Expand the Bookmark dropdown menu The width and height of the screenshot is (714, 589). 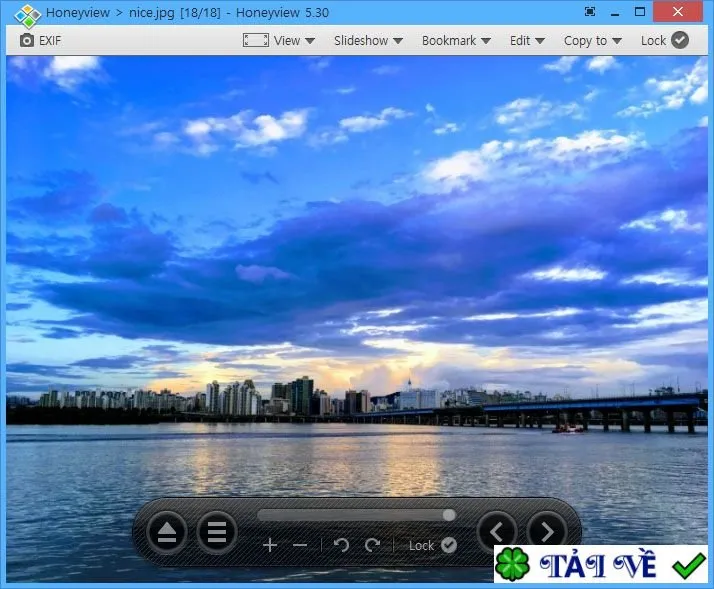tap(456, 41)
